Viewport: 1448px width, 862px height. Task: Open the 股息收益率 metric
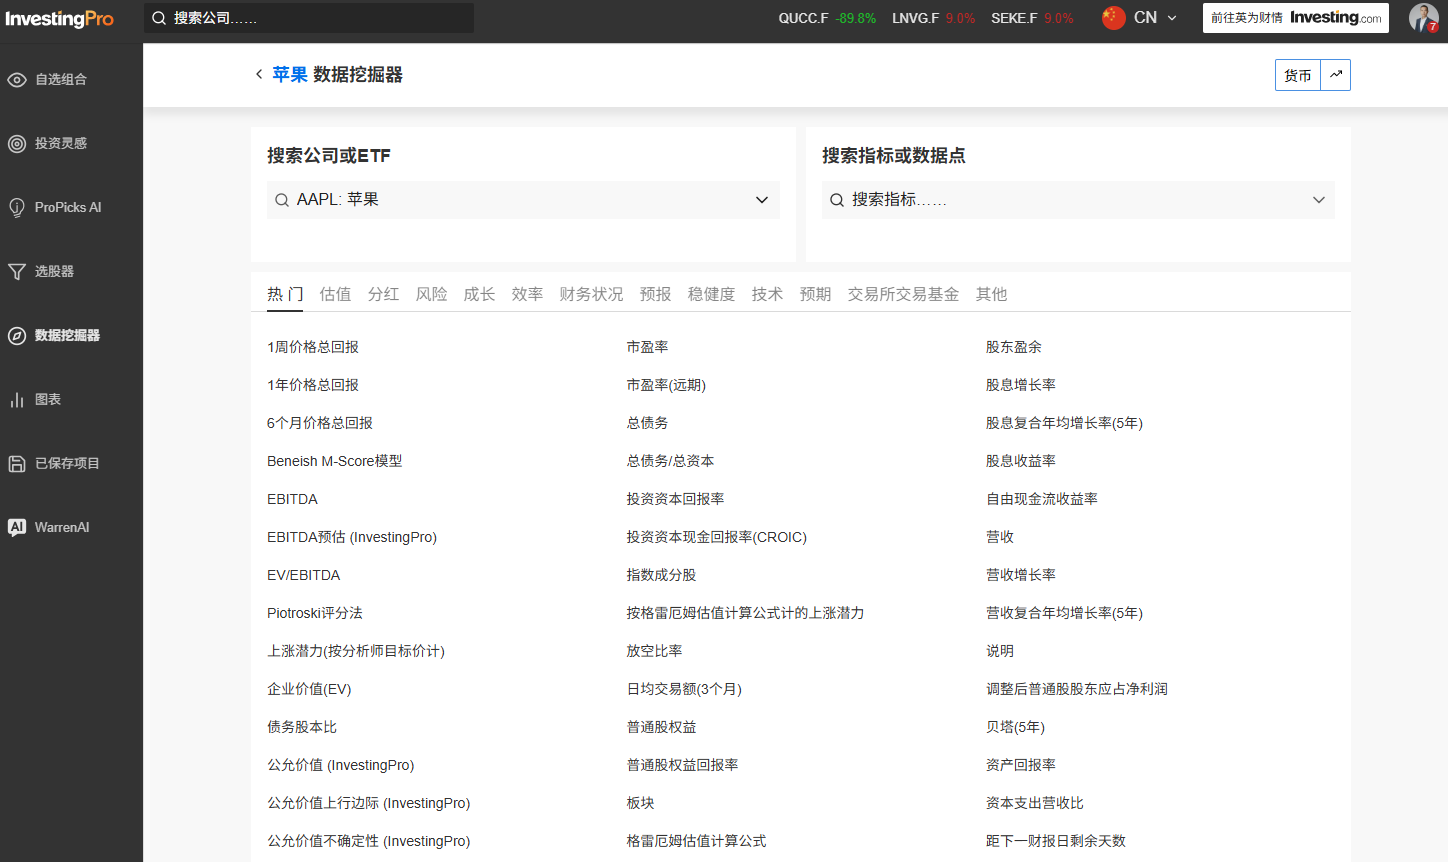pyautogui.click(x=1020, y=461)
